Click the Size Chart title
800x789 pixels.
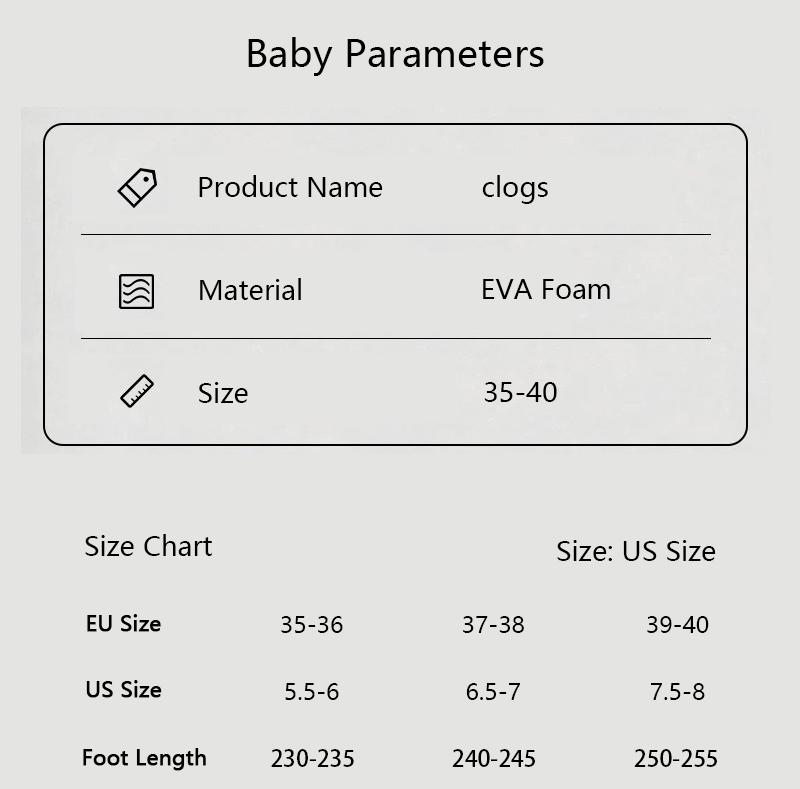click(x=148, y=547)
